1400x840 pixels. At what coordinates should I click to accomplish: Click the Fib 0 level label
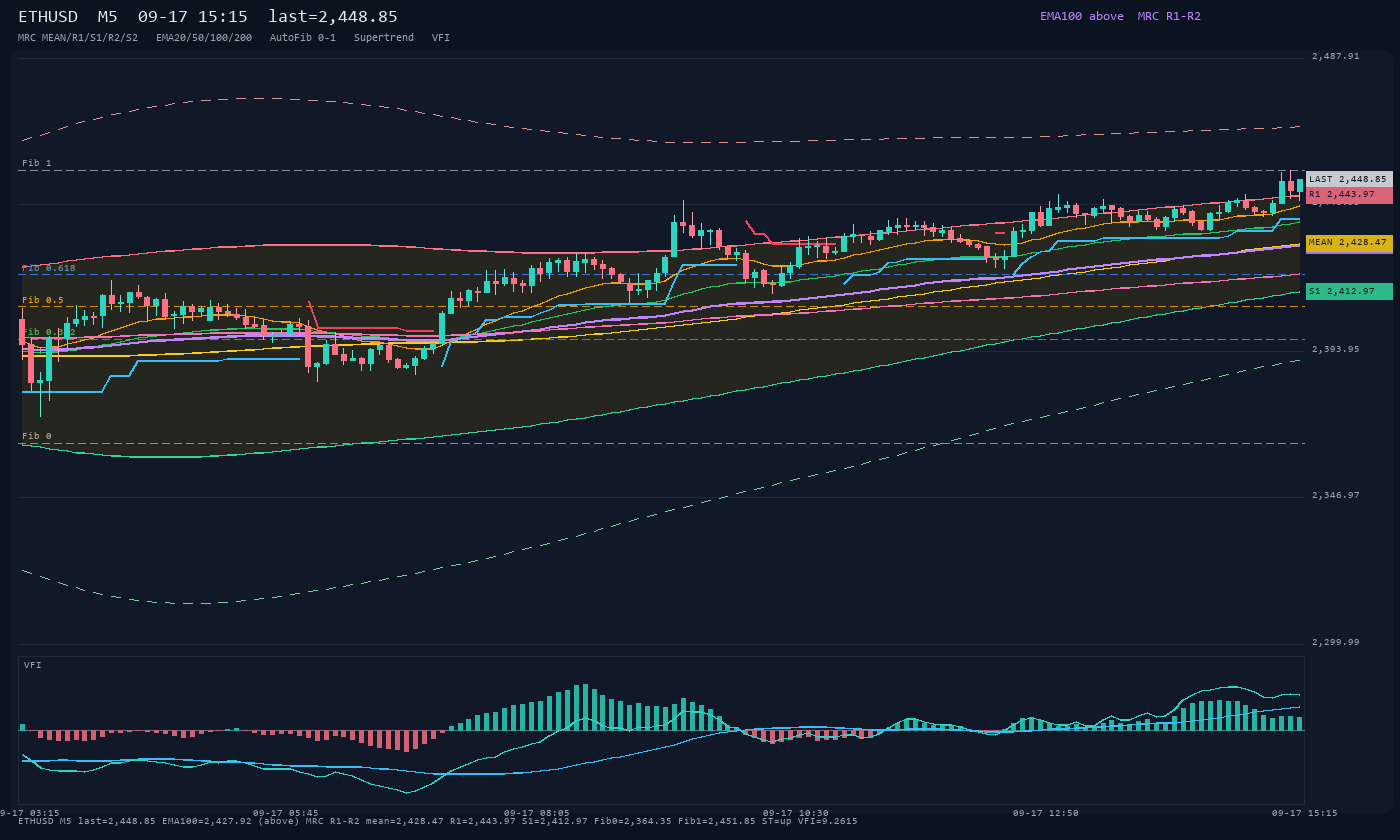coord(37,436)
